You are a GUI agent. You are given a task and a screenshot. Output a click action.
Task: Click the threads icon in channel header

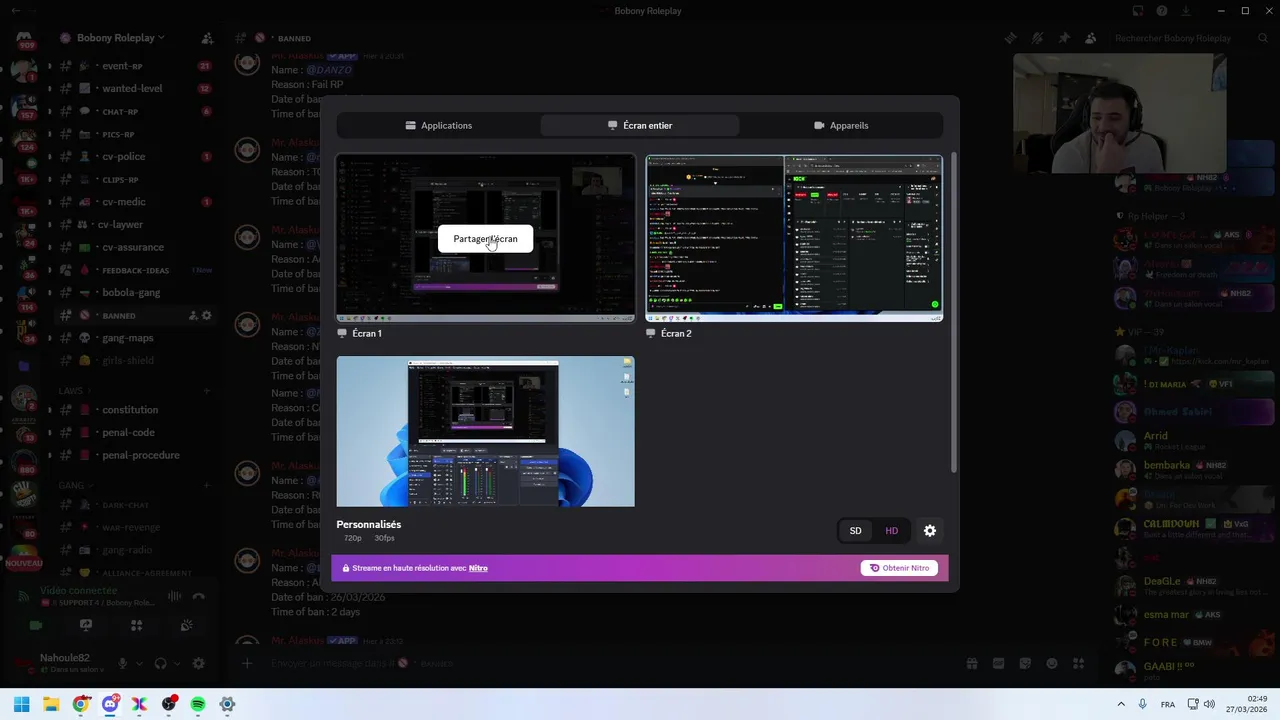(x=1011, y=38)
